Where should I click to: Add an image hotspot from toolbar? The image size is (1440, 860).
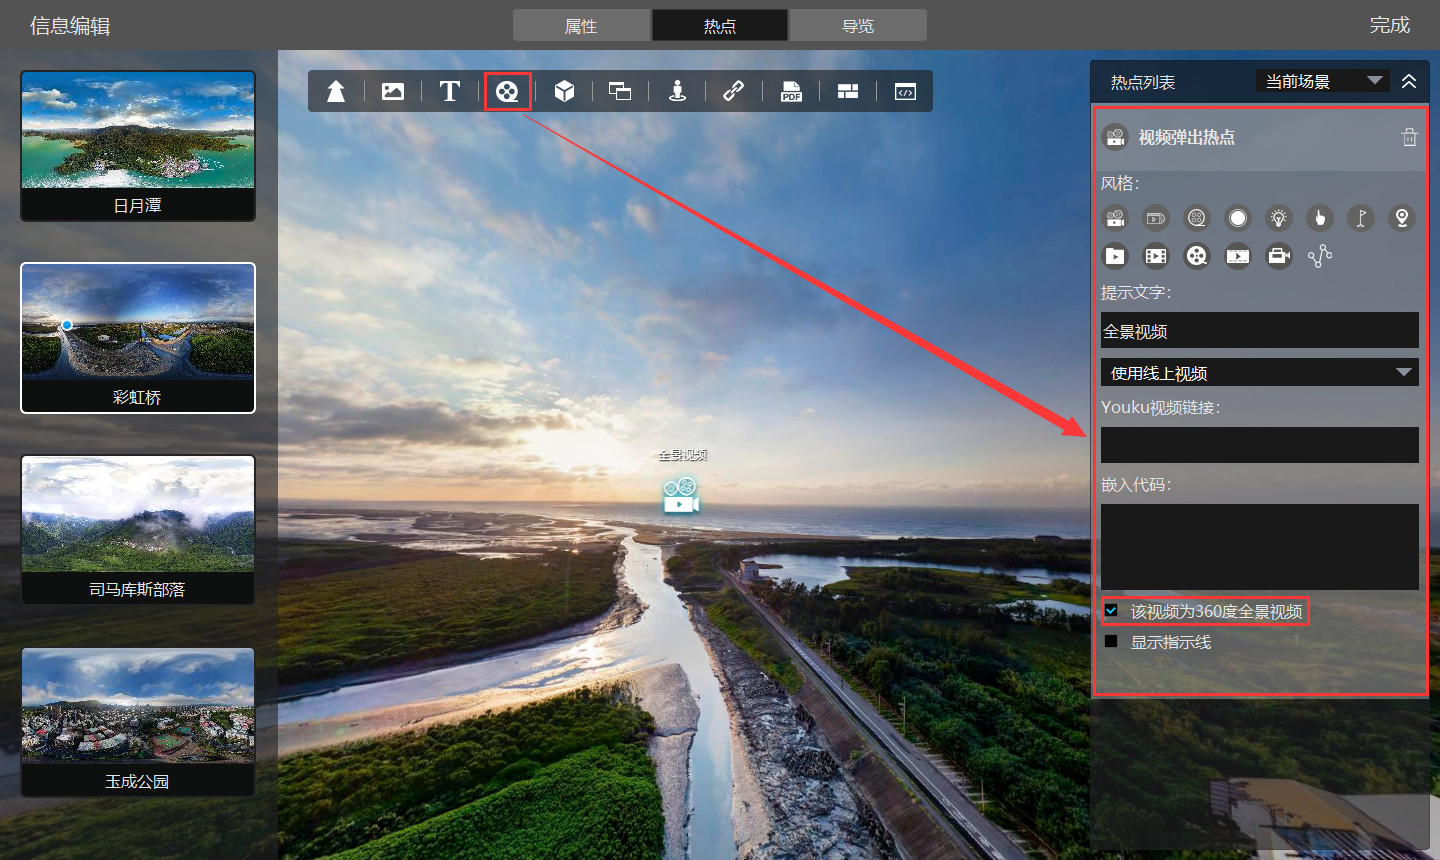click(x=393, y=92)
